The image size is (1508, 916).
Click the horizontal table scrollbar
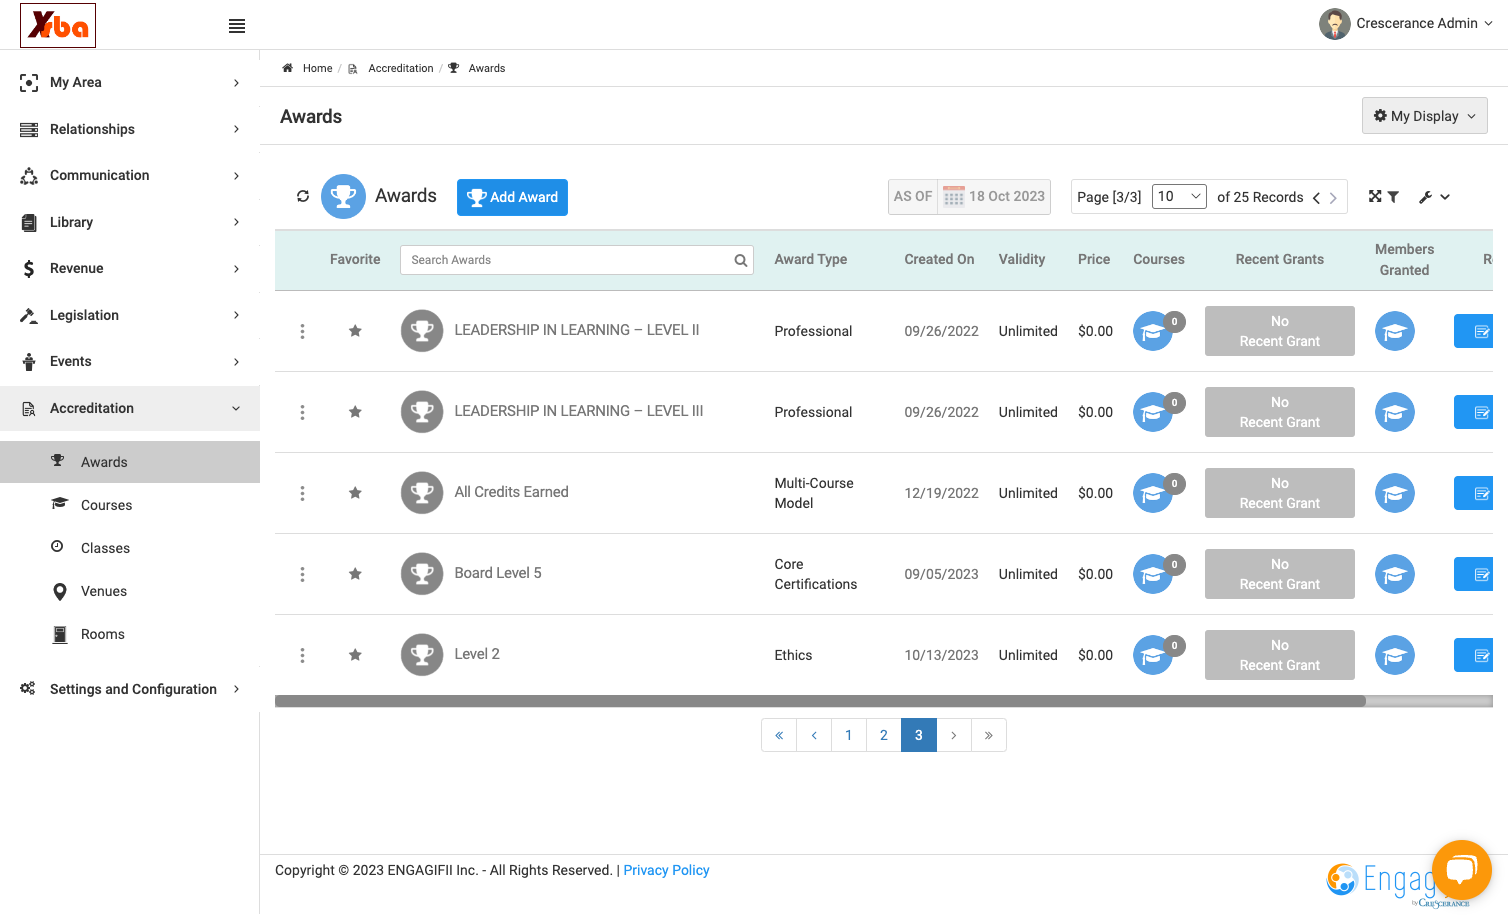click(820, 701)
